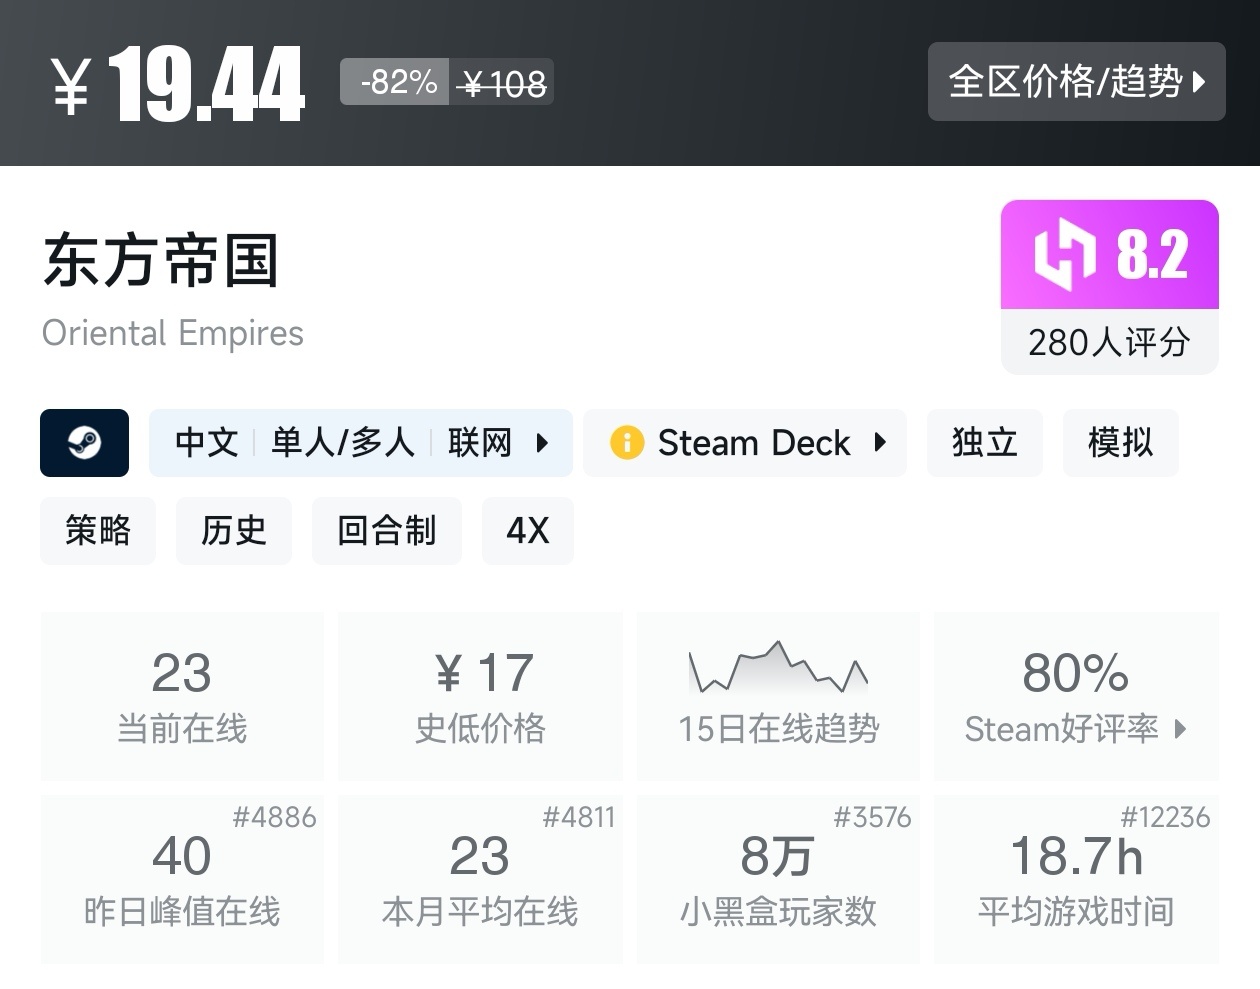The image size is (1260, 989).
Task: Open the 史低价格 lowest price tile
Action: (480, 696)
